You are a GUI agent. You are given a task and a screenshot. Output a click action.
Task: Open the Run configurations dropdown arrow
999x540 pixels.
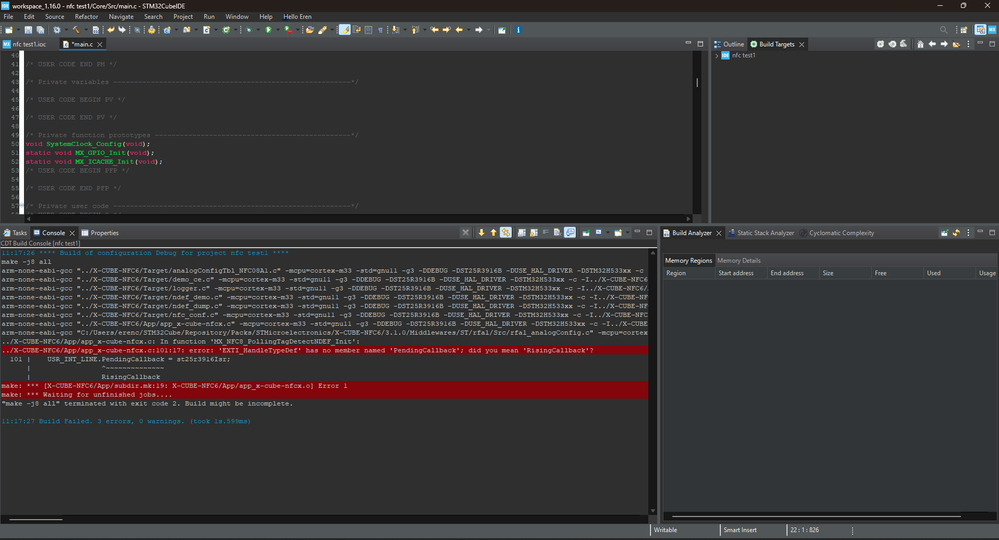point(278,30)
